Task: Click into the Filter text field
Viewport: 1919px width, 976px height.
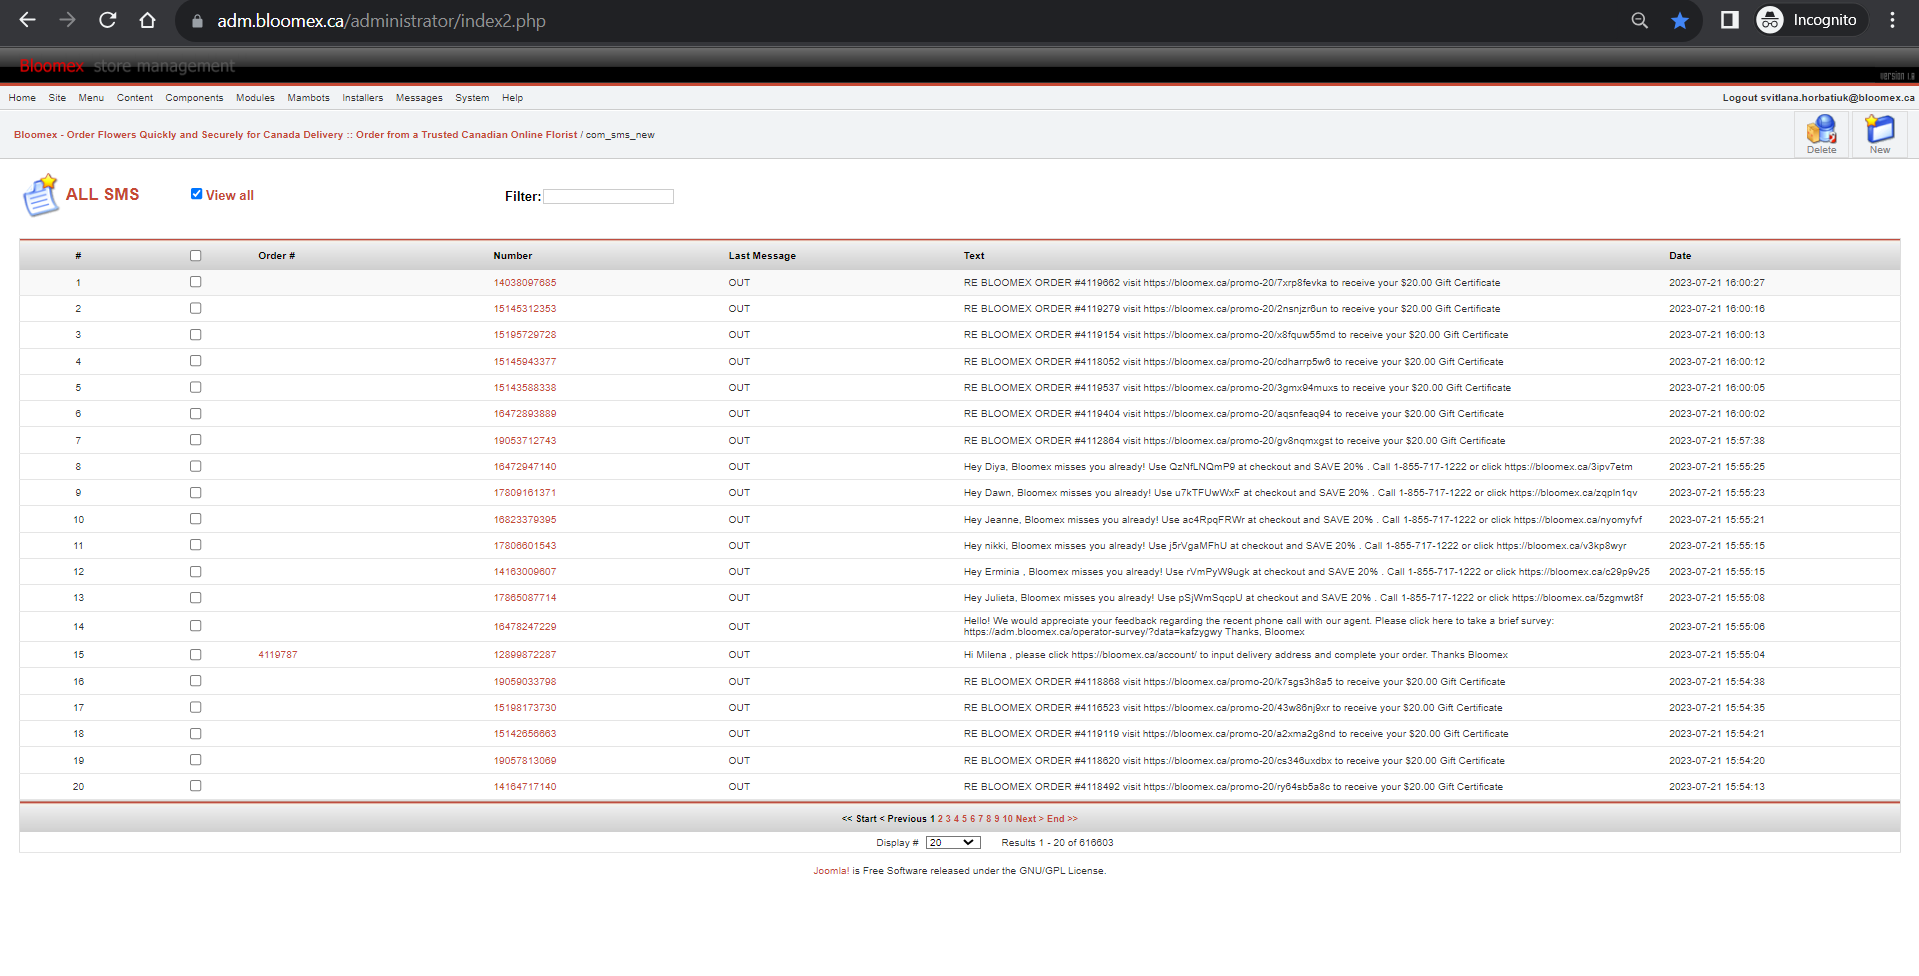Action: tap(608, 197)
